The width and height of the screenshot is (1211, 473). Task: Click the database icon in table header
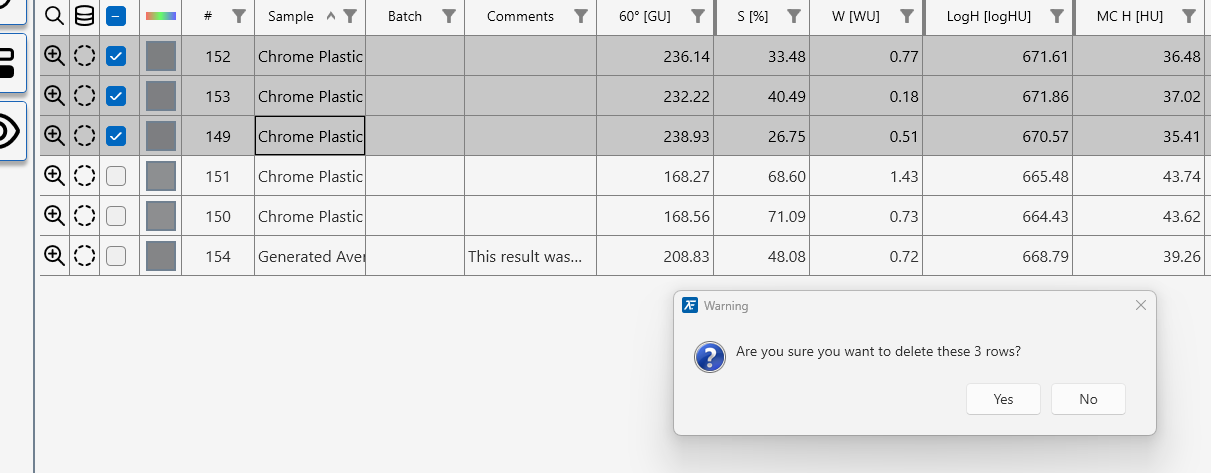click(85, 16)
